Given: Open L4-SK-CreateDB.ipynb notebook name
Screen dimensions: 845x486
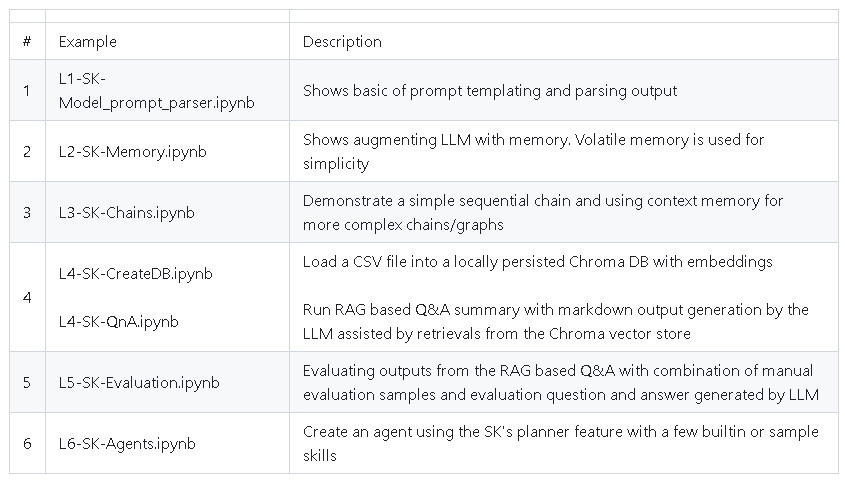Looking at the screenshot, I should pos(135,274).
